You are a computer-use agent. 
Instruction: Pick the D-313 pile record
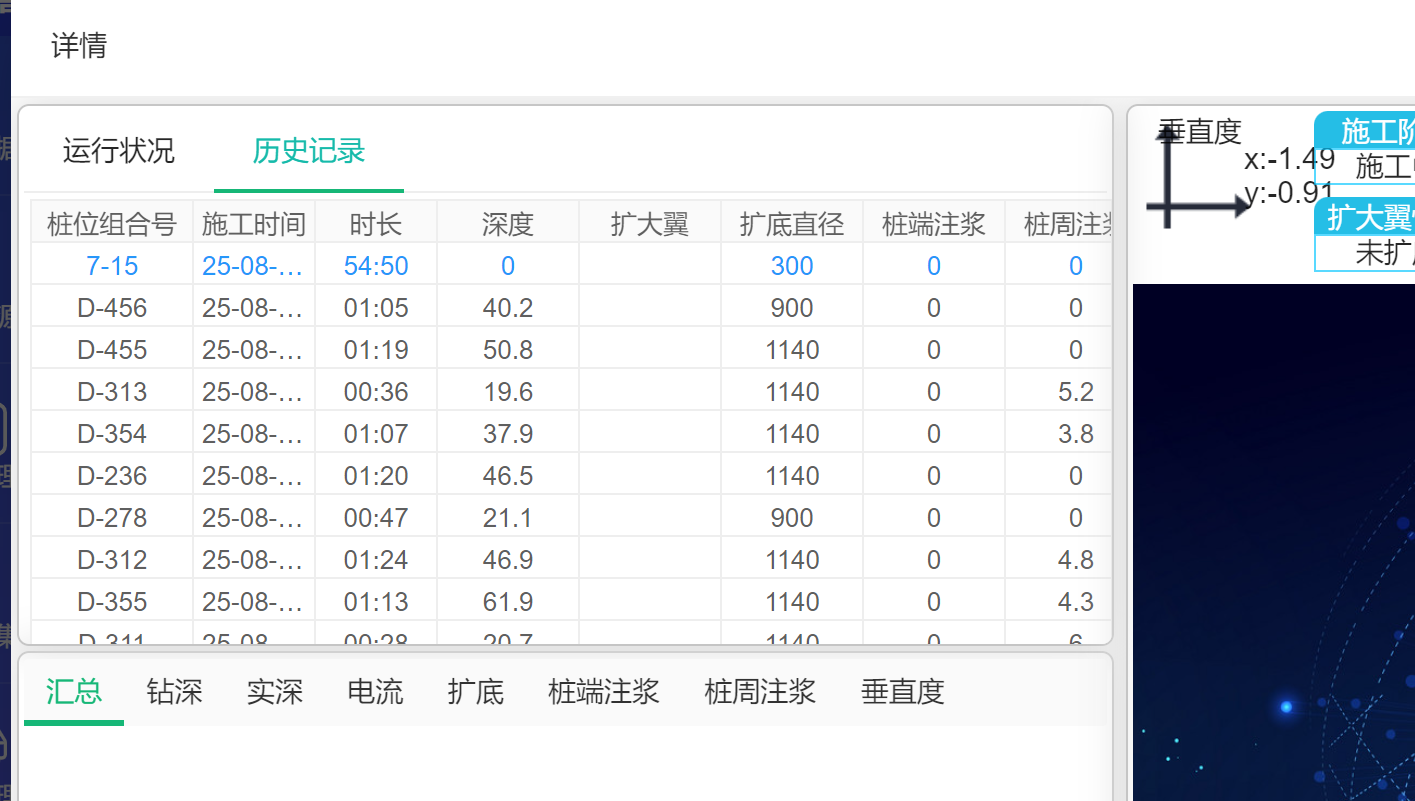[112, 392]
